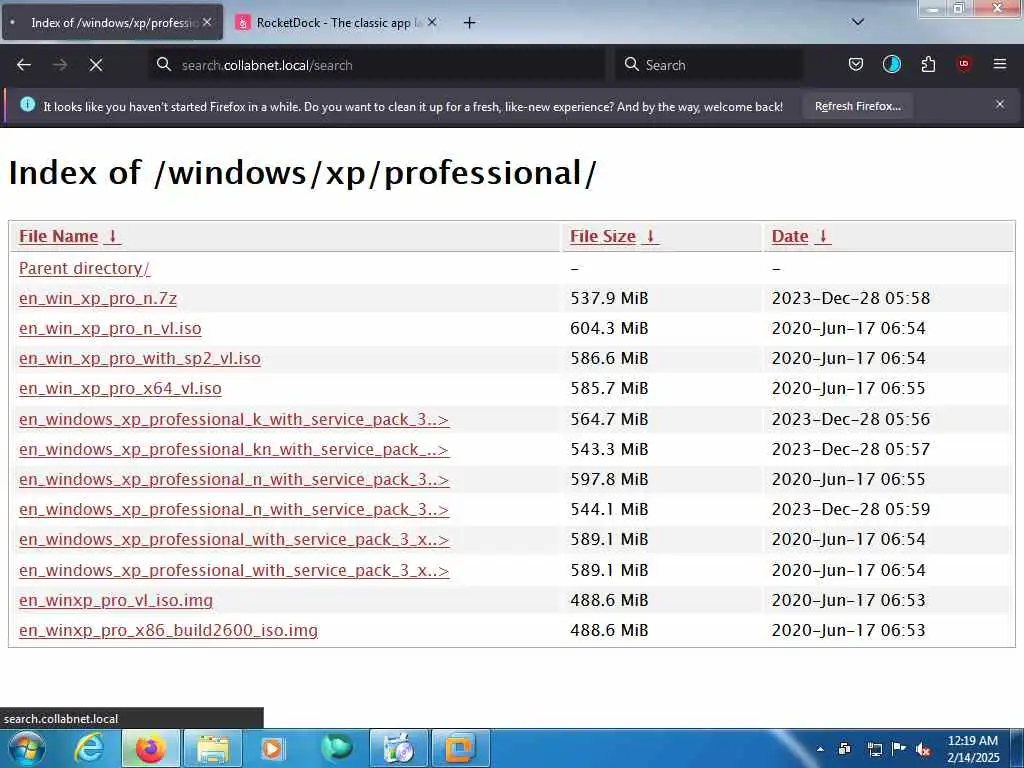Focus the address bar URL field

(376, 65)
